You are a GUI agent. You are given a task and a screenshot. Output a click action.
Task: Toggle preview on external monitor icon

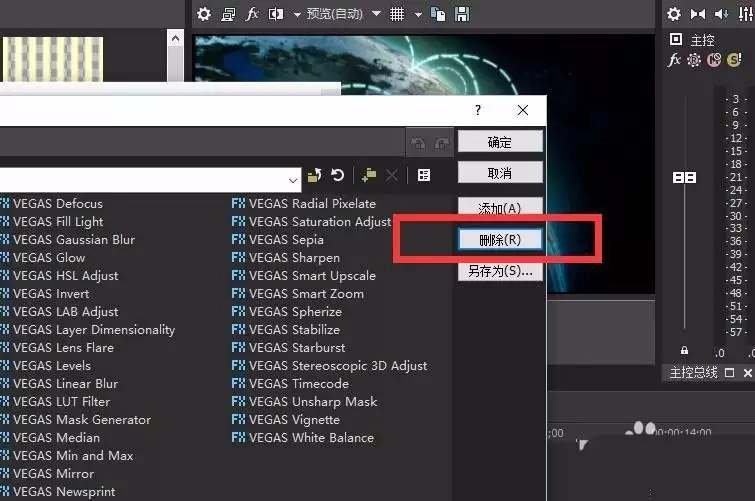pyautogui.click(x=228, y=14)
